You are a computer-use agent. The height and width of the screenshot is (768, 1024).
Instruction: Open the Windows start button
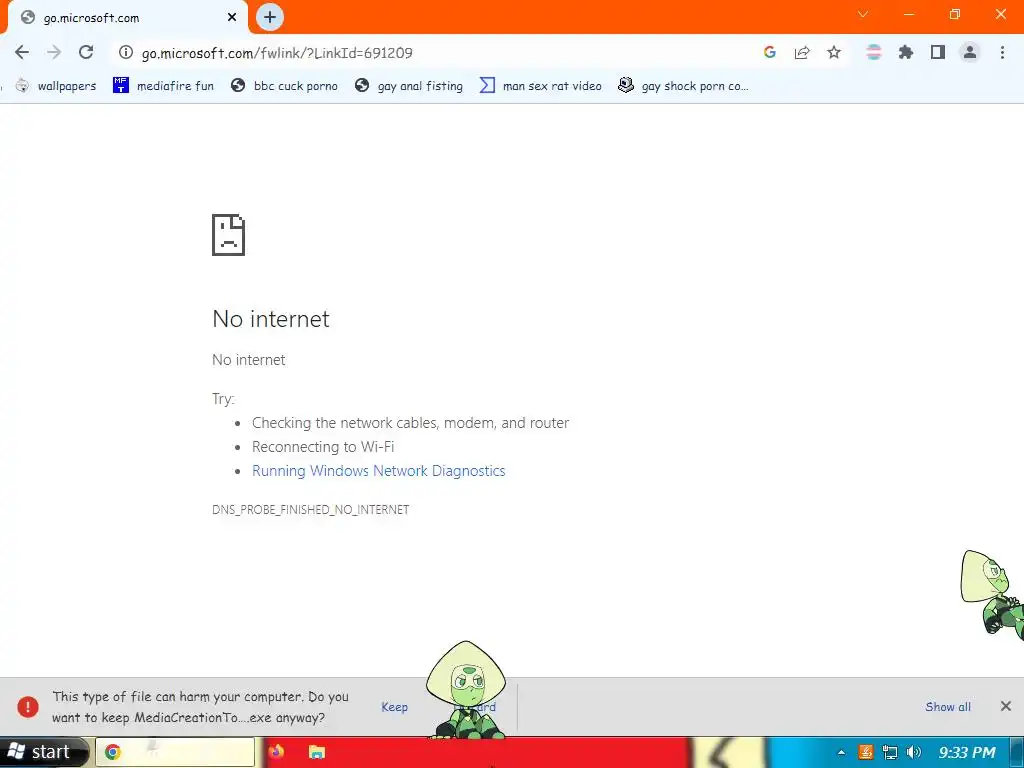[x=43, y=752]
